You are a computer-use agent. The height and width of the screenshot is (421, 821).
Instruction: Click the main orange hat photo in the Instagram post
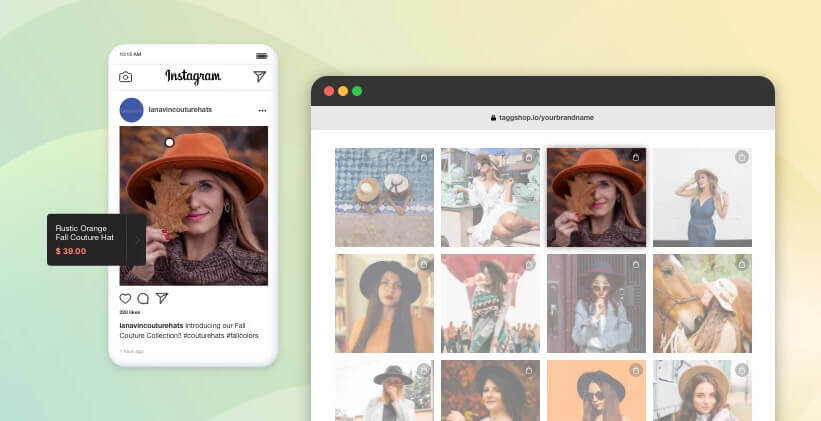coord(194,206)
